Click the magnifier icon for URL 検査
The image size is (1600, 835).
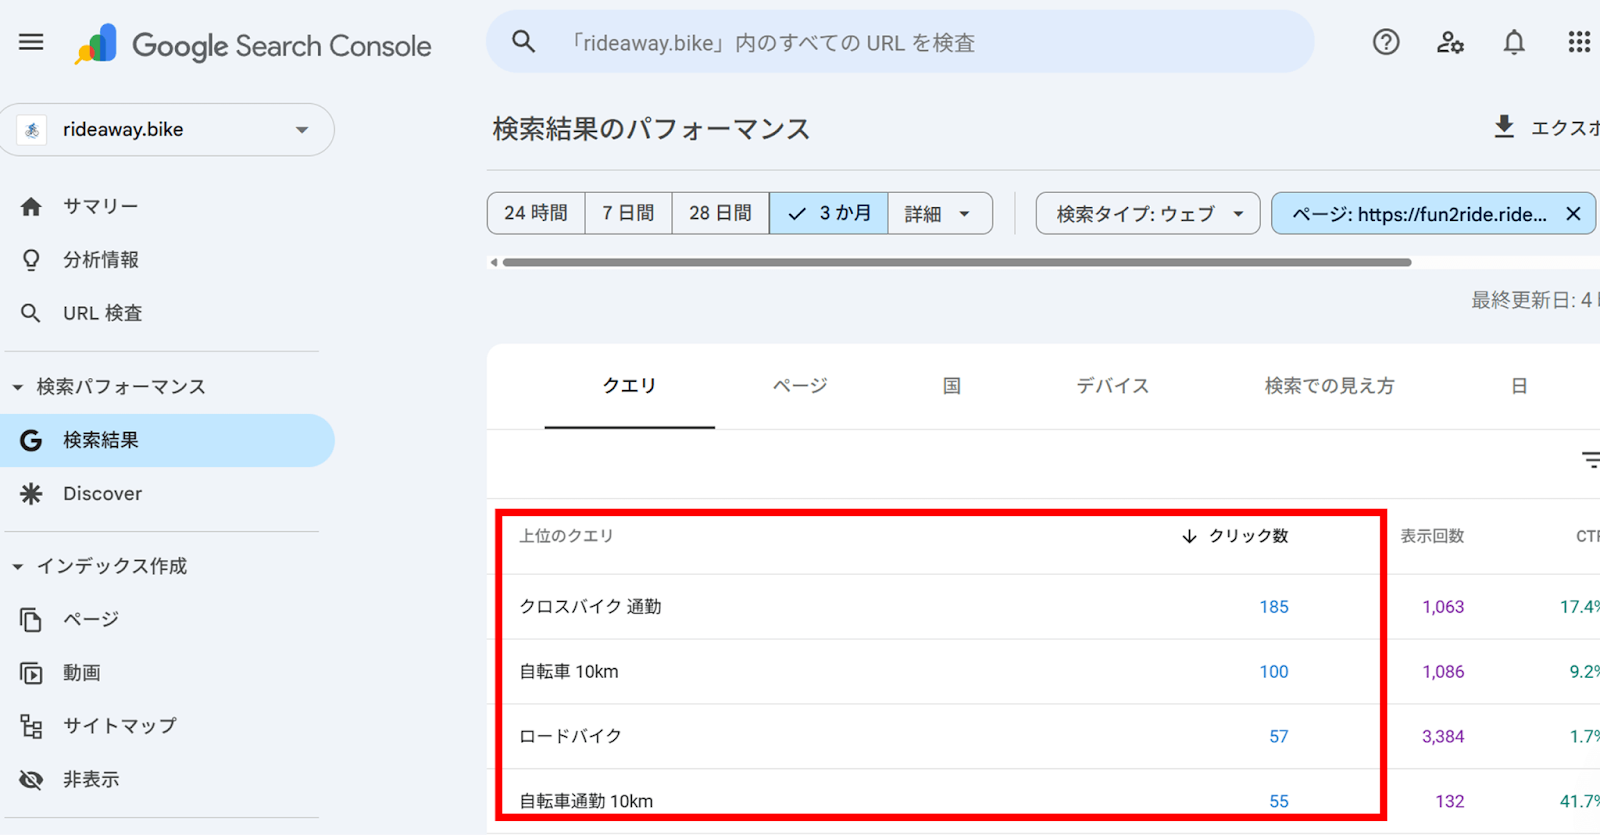pos(31,313)
